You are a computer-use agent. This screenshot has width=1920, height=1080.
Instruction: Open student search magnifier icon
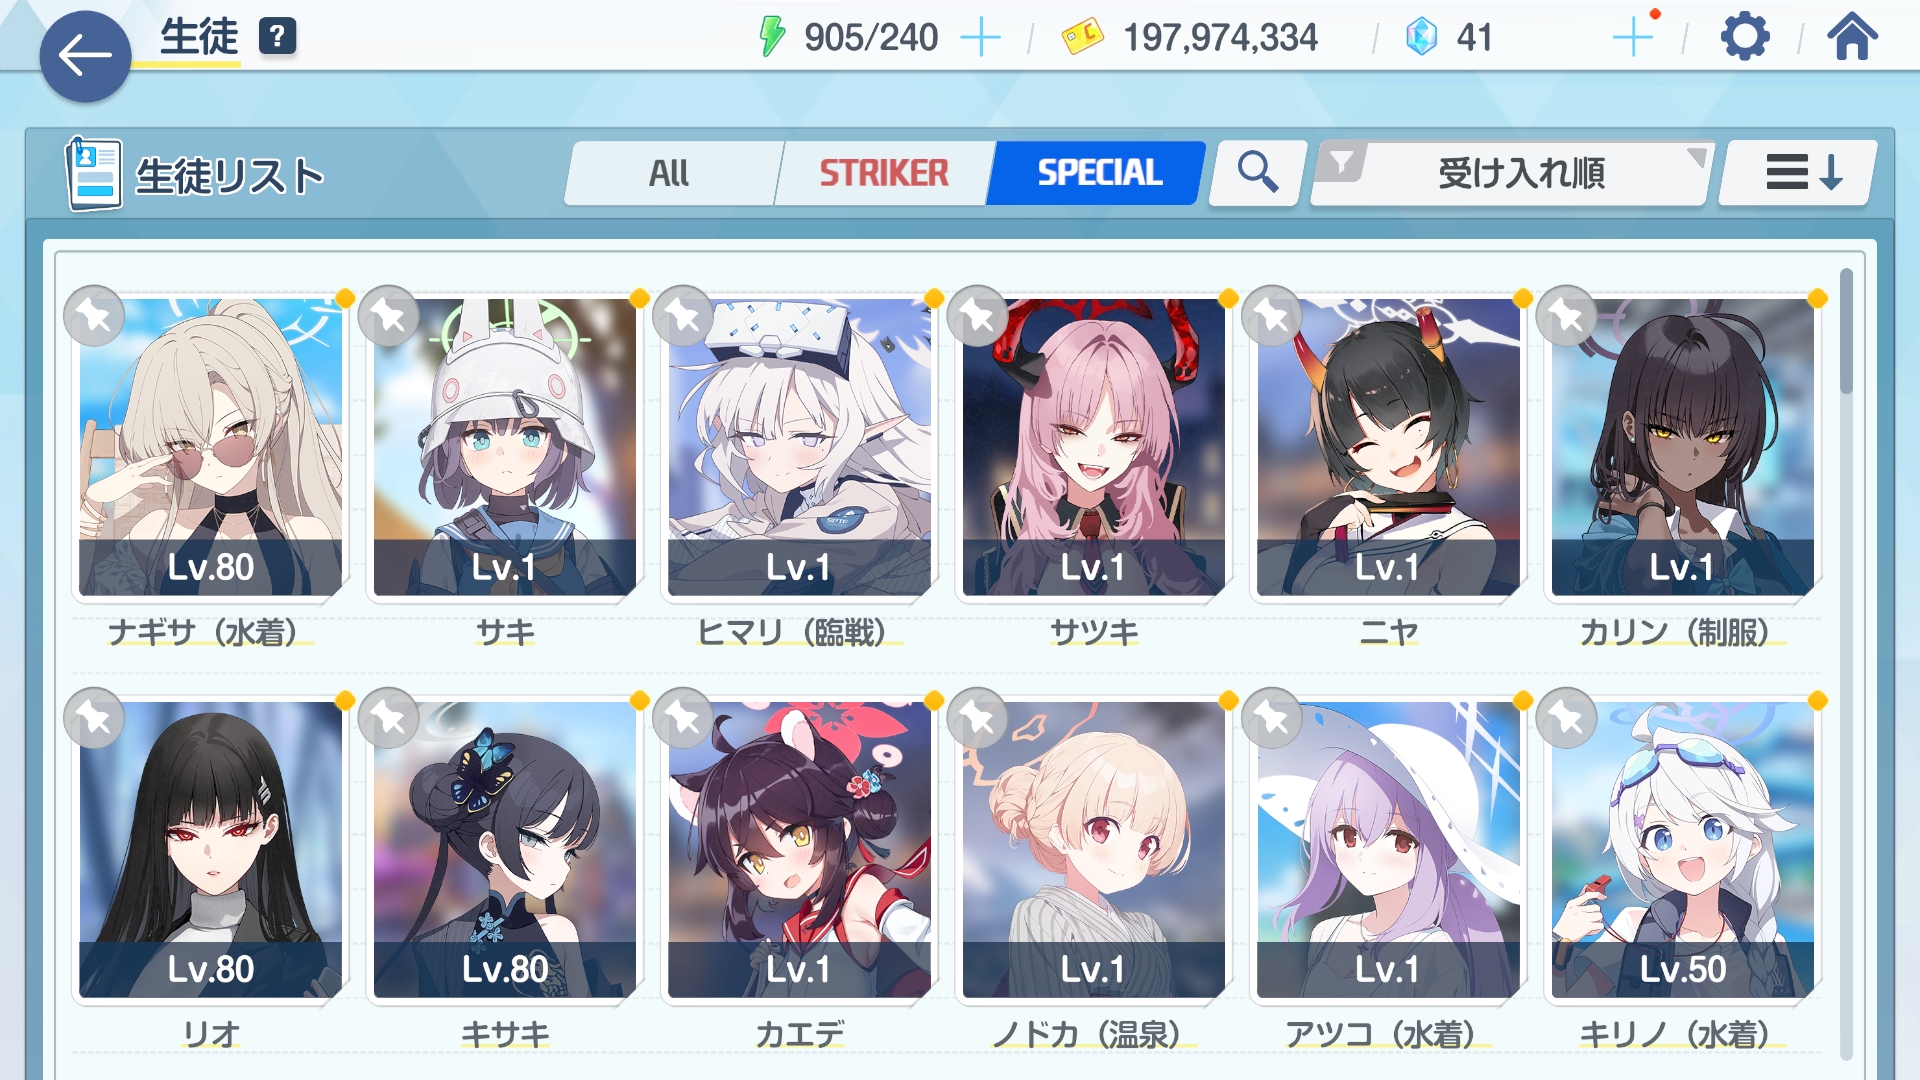1257,172
